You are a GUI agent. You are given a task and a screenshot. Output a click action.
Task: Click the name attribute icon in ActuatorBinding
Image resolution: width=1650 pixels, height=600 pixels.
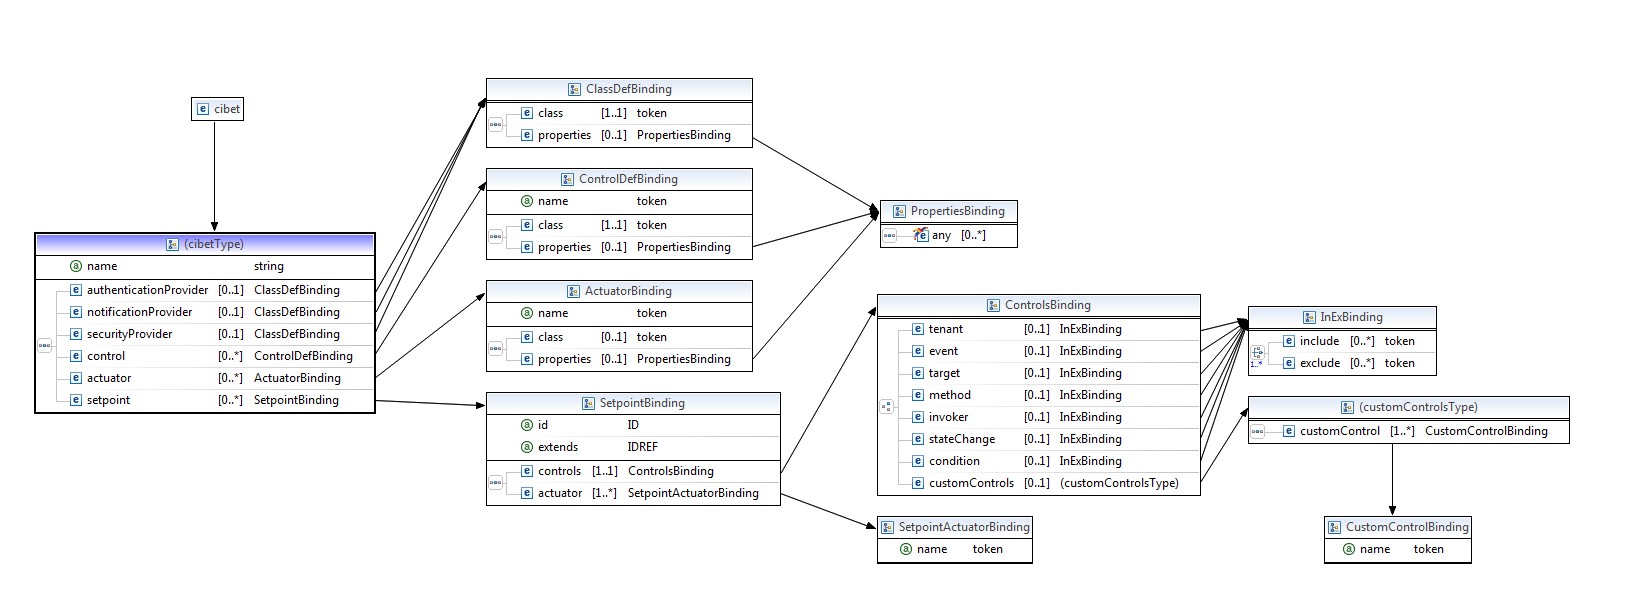(x=527, y=313)
